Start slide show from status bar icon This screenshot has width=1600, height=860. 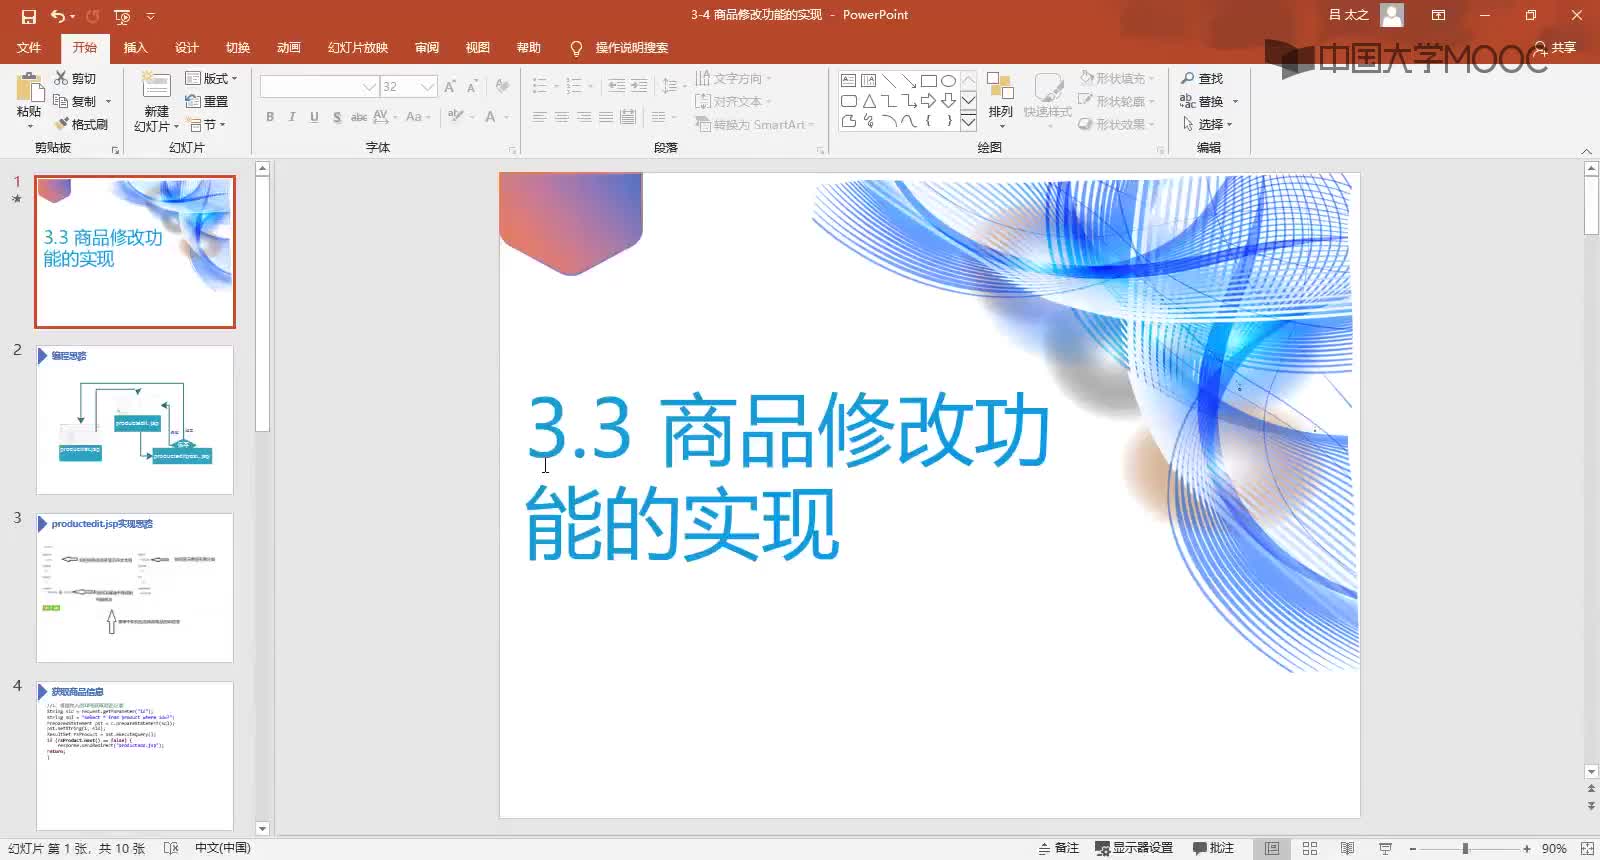point(1385,848)
